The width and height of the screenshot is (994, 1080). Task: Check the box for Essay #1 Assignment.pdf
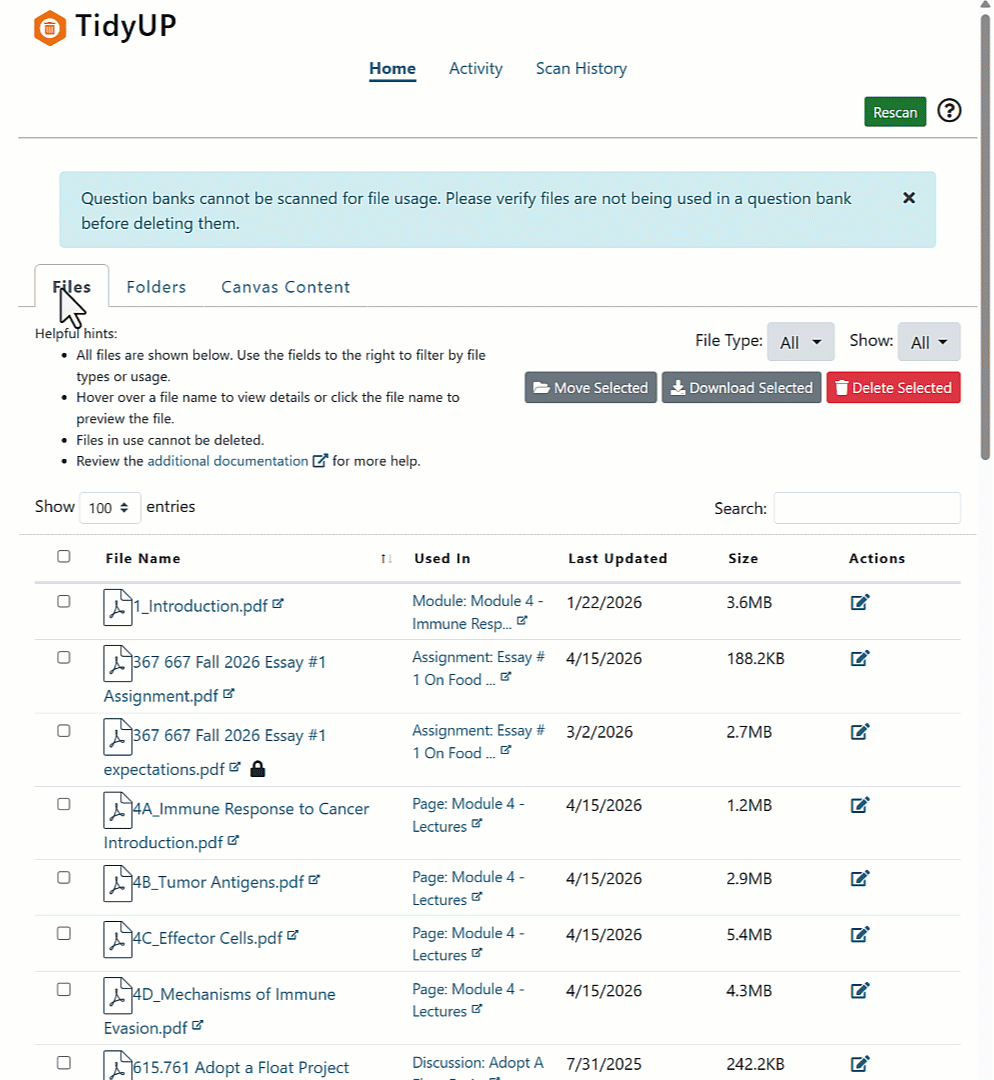pyautogui.click(x=63, y=657)
